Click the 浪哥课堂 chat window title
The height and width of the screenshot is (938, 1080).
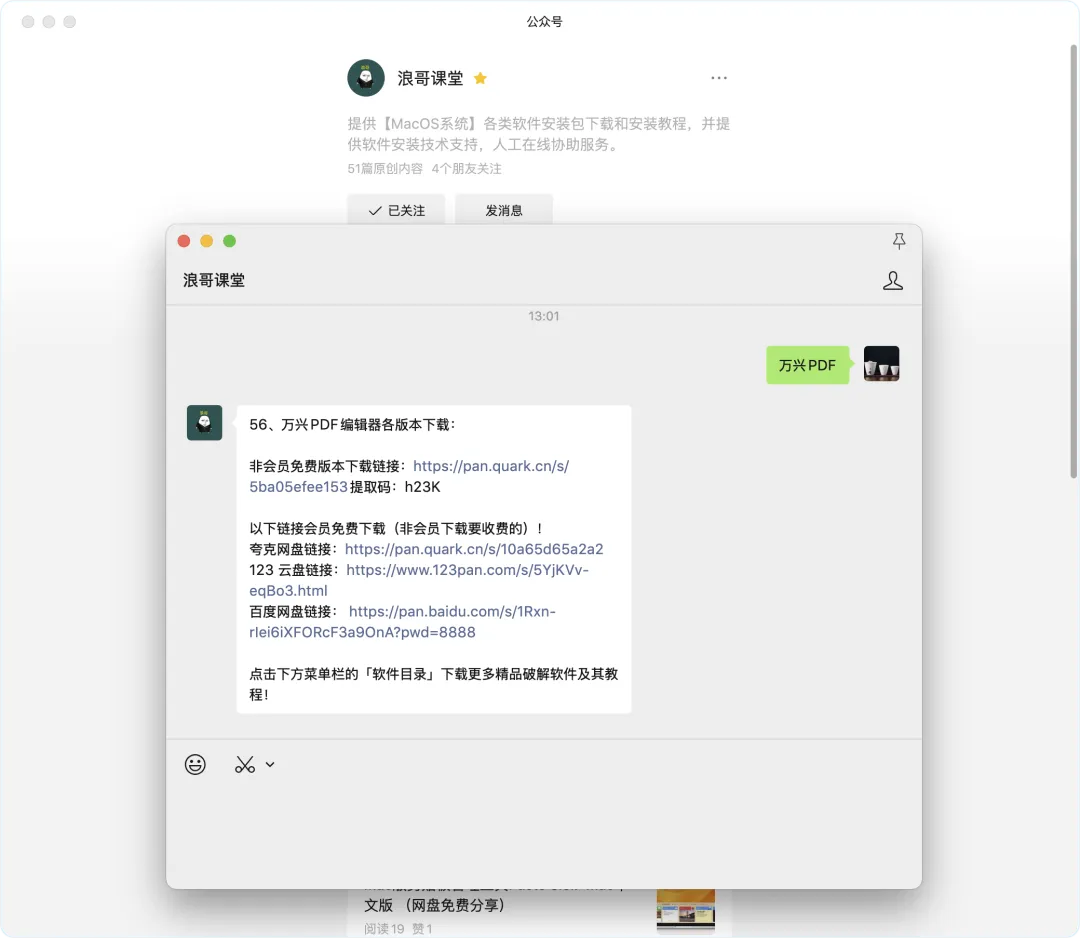click(x=214, y=280)
